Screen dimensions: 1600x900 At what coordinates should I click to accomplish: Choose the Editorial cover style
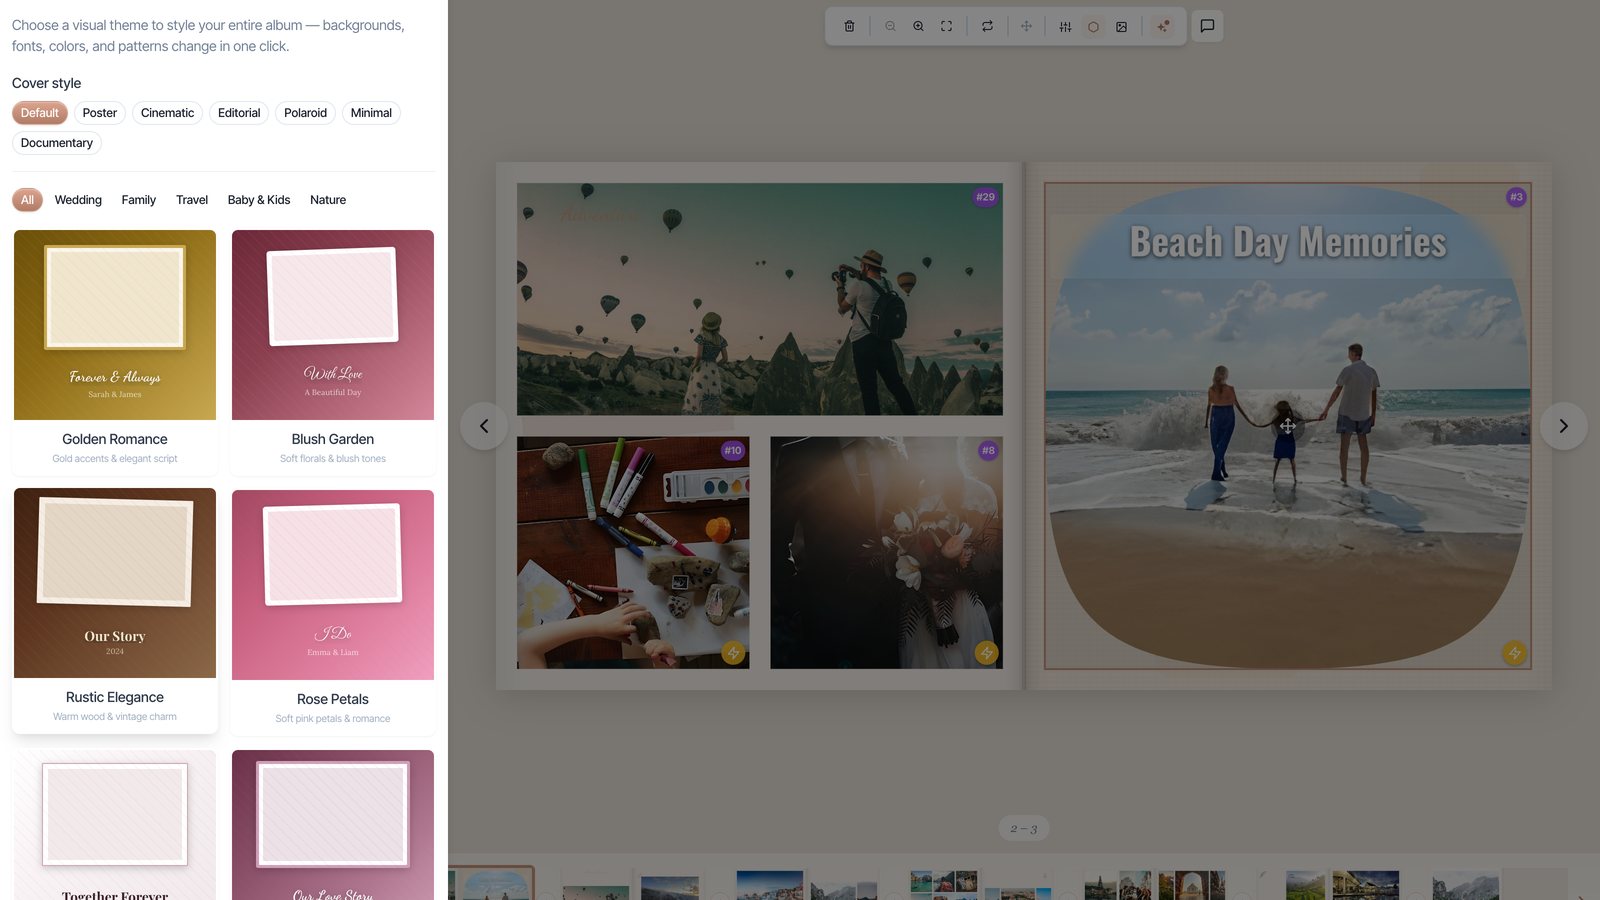pos(239,113)
